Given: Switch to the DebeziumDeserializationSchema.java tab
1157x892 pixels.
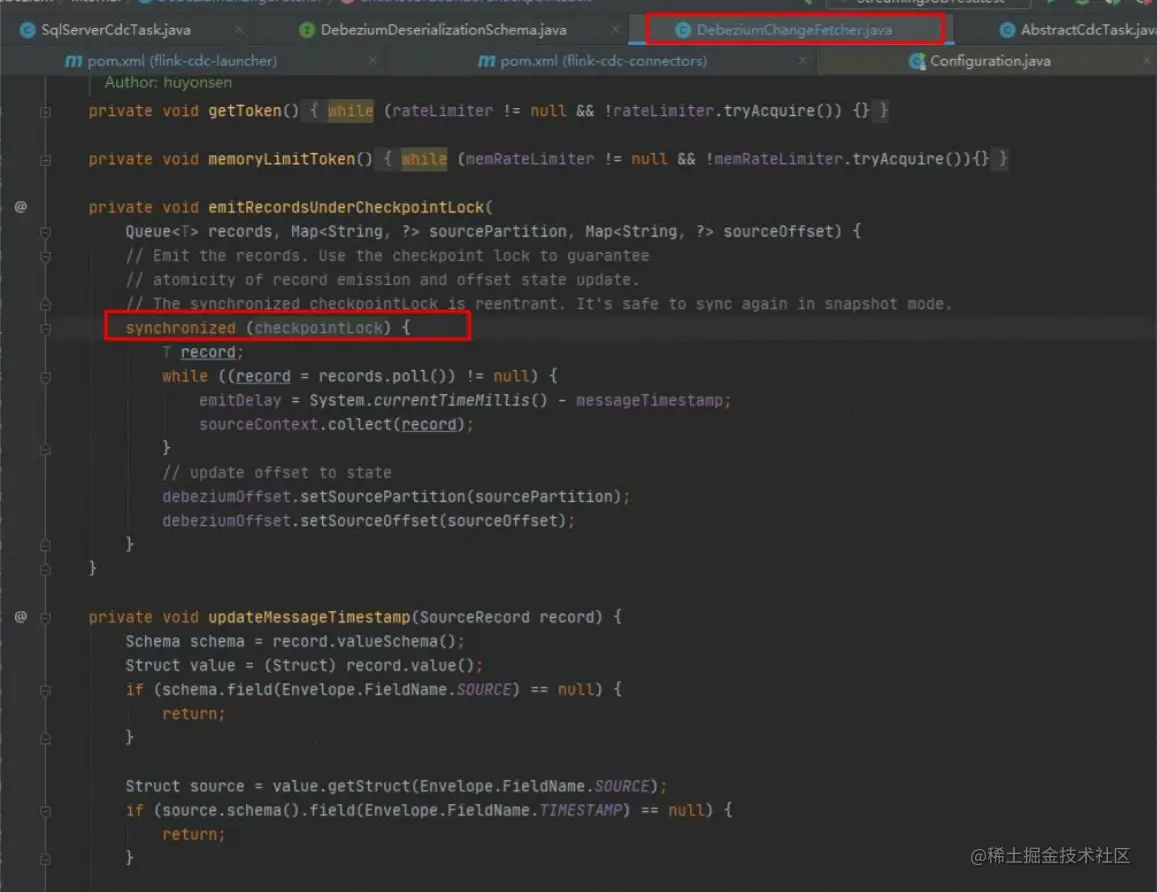Looking at the screenshot, I should coord(443,30).
